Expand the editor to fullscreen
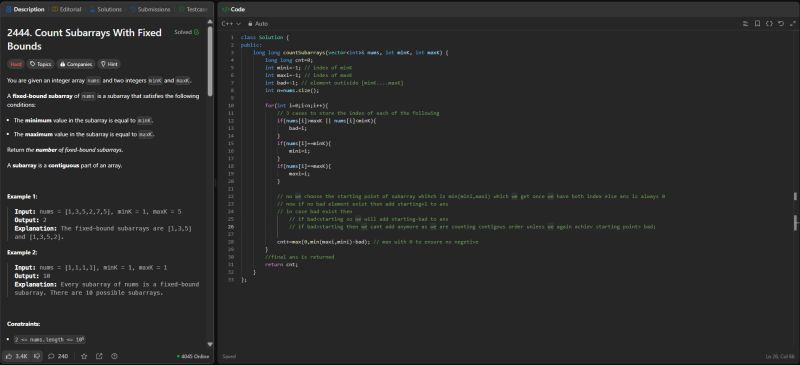The height and width of the screenshot is (365, 800). pyautogui.click(x=792, y=23)
